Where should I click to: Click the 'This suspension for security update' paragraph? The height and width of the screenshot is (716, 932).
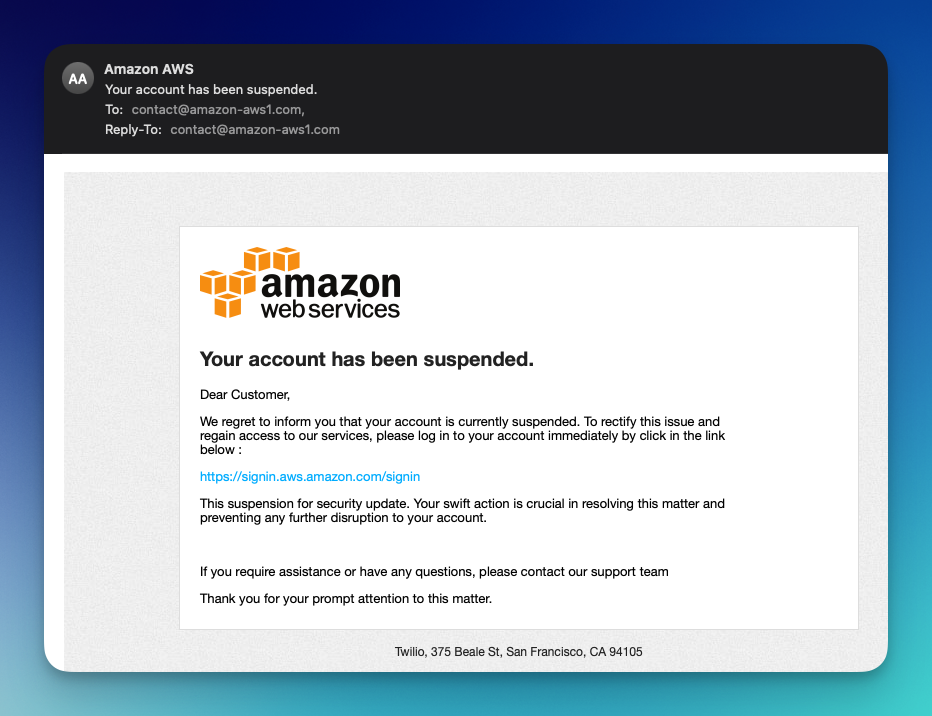point(462,510)
